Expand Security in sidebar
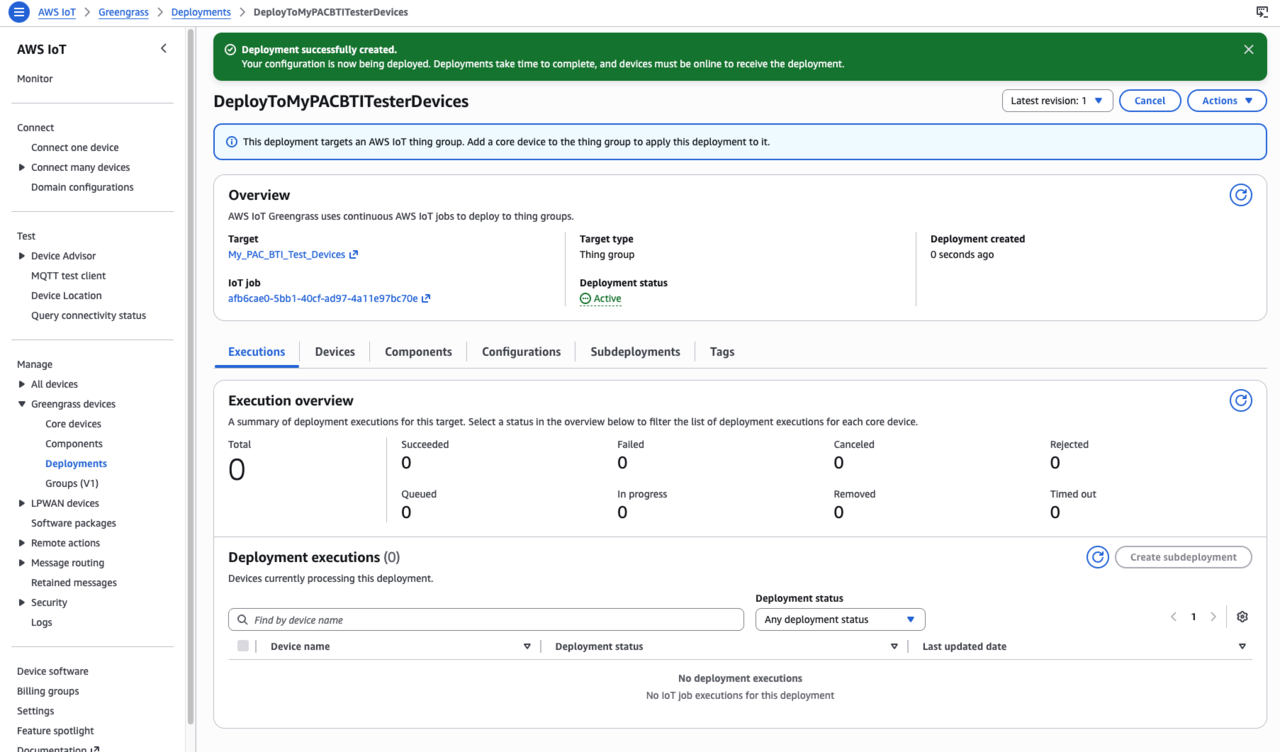 [22, 603]
